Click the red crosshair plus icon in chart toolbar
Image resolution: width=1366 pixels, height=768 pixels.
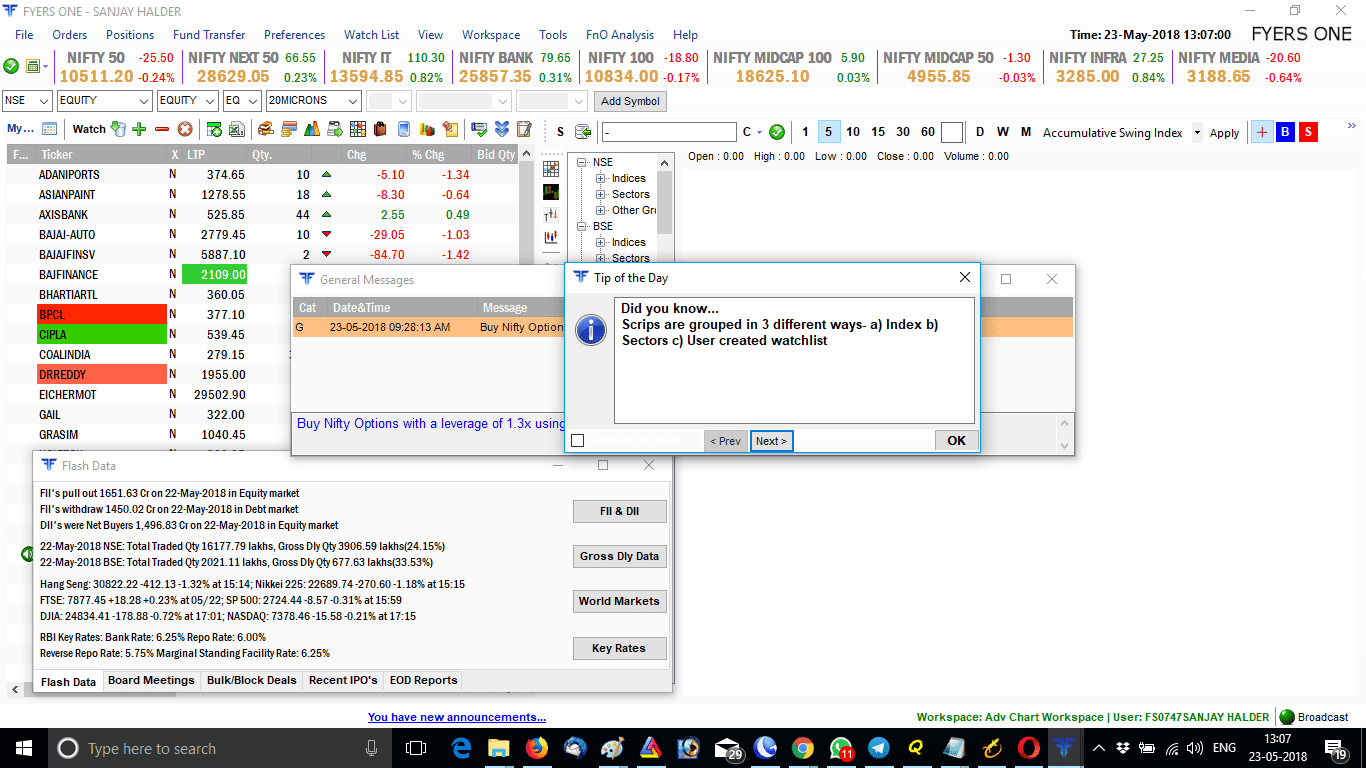[1262, 132]
